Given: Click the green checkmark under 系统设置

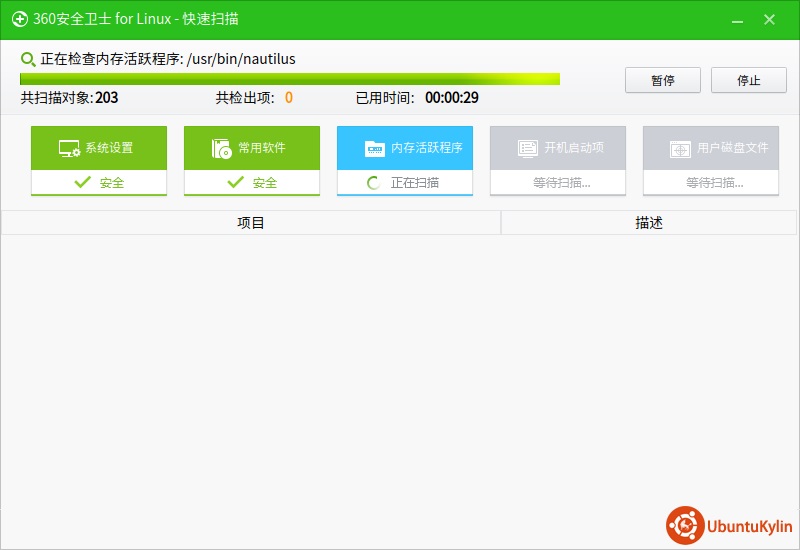Looking at the screenshot, I should pos(83,182).
